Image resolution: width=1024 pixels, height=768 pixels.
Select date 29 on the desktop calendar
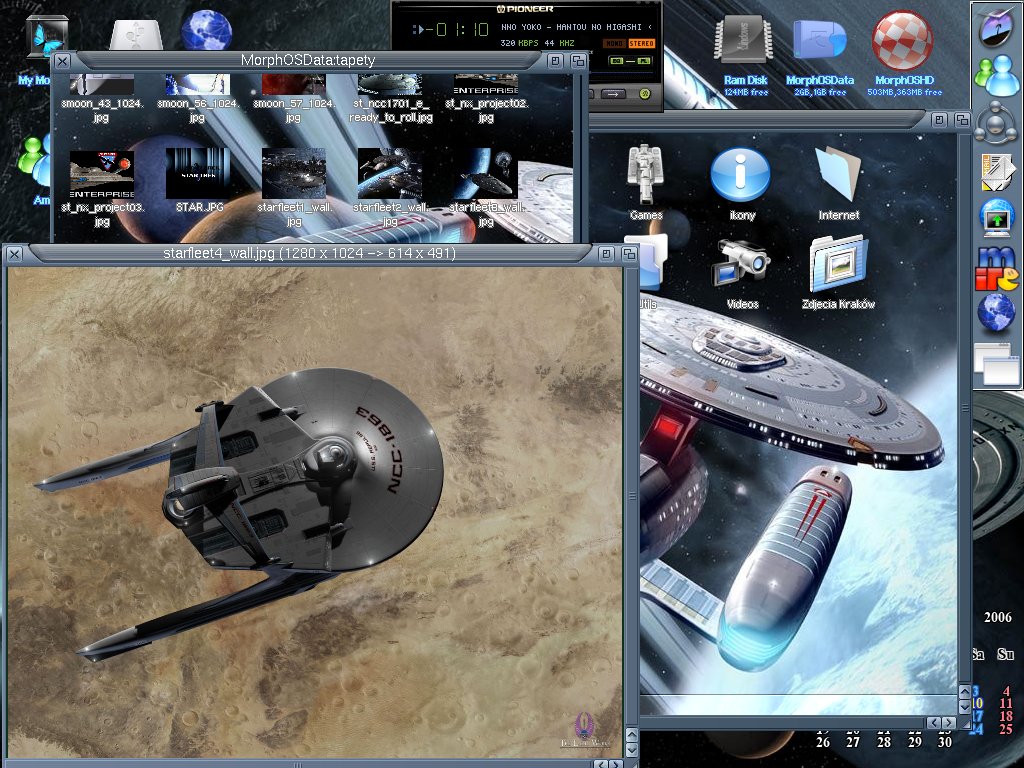click(914, 742)
